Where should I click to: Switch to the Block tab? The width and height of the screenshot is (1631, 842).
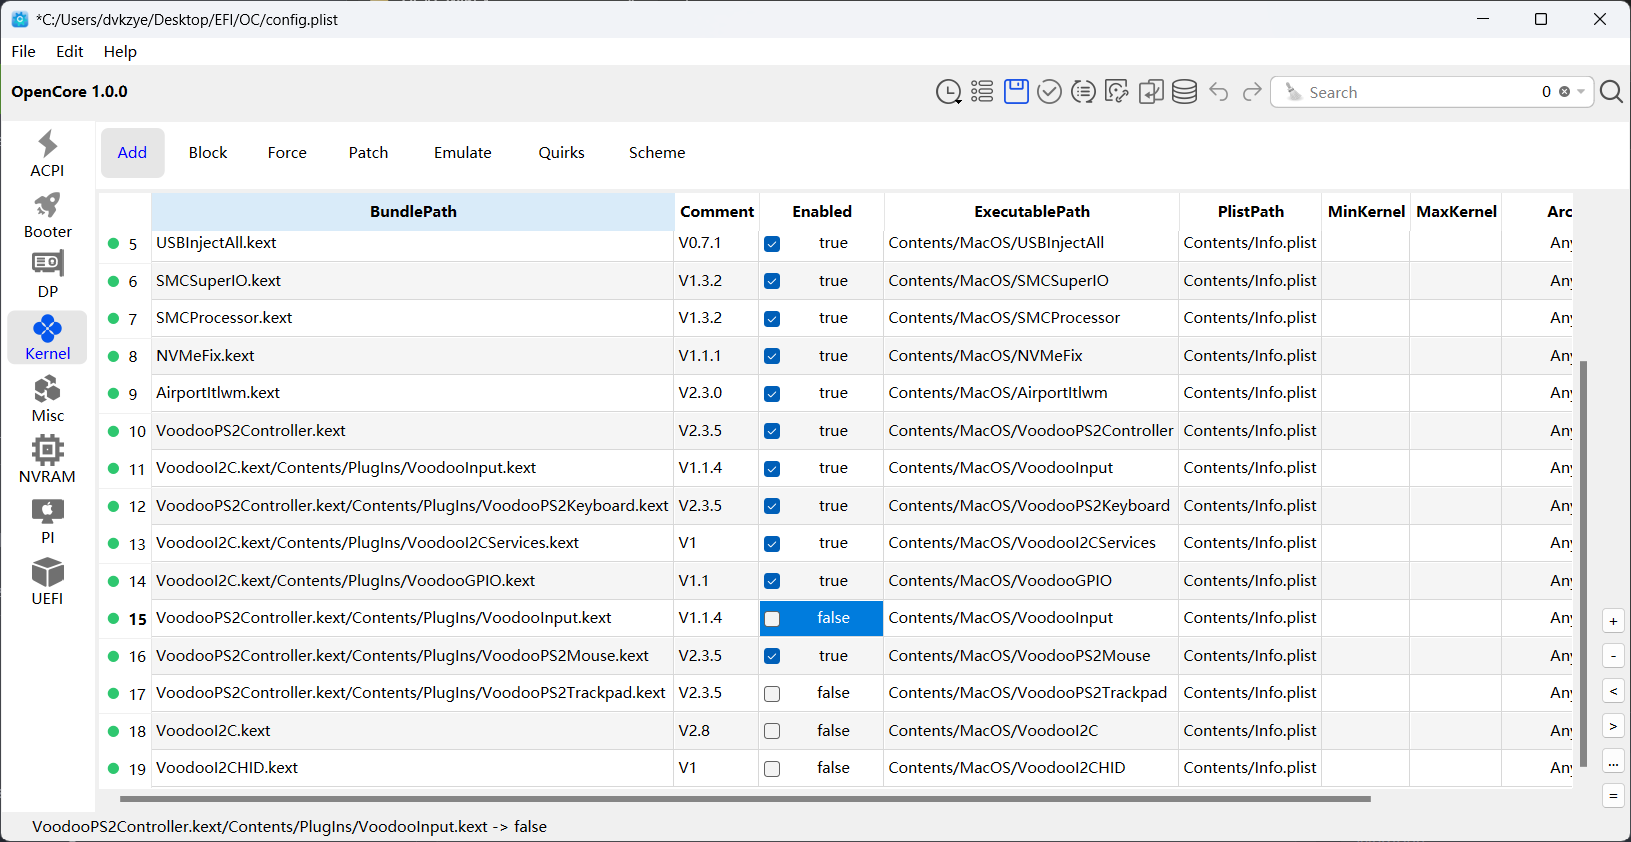pos(208,152)
